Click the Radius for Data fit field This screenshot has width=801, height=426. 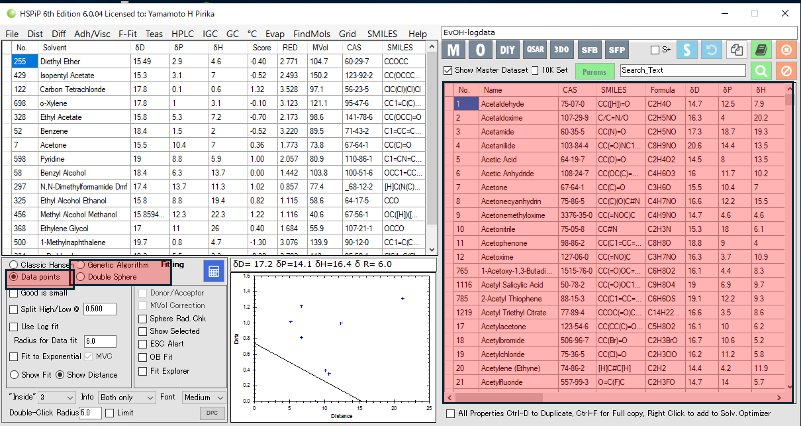pos(100,341)
